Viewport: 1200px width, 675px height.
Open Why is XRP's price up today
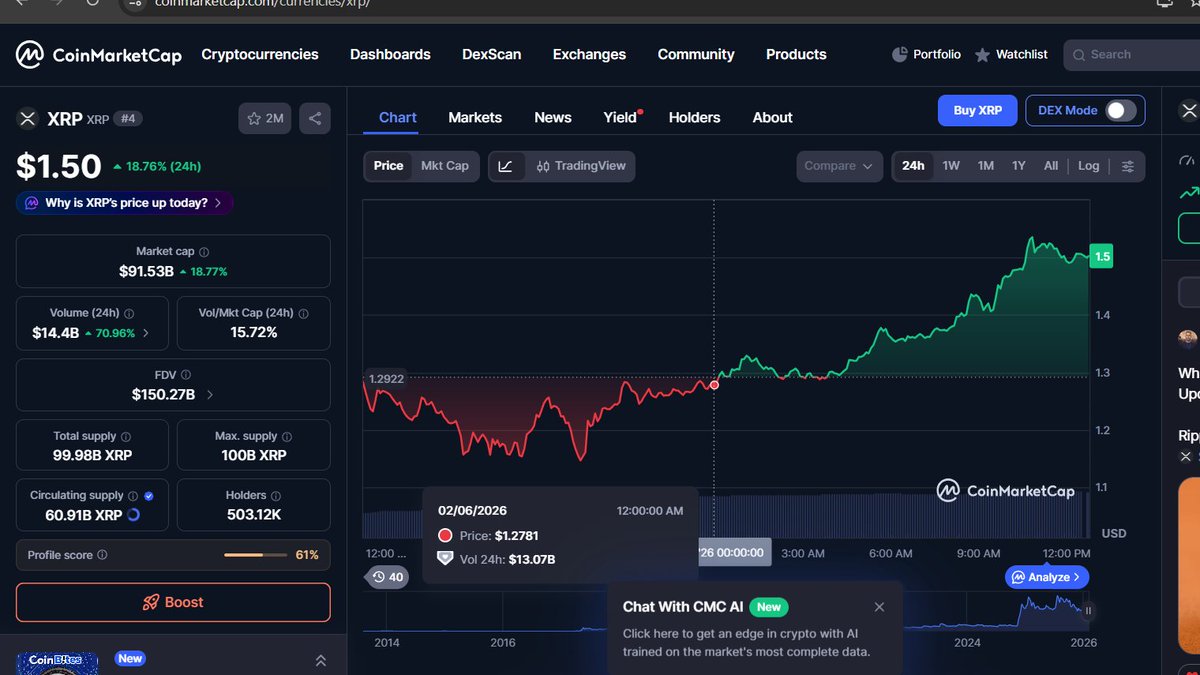click(125, 203)
